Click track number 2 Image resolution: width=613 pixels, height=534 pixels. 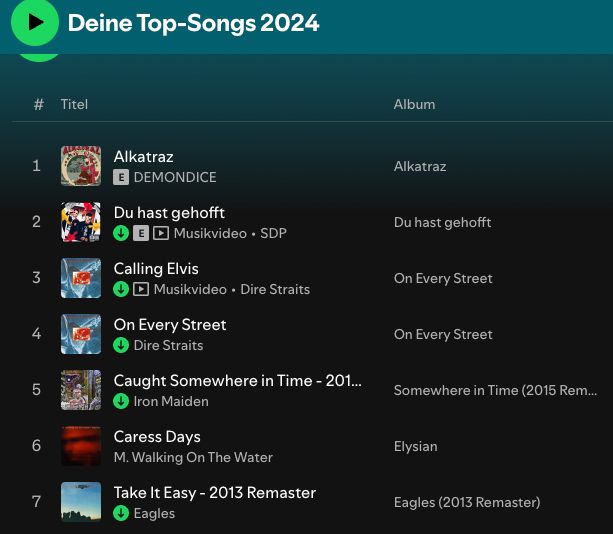36,222
